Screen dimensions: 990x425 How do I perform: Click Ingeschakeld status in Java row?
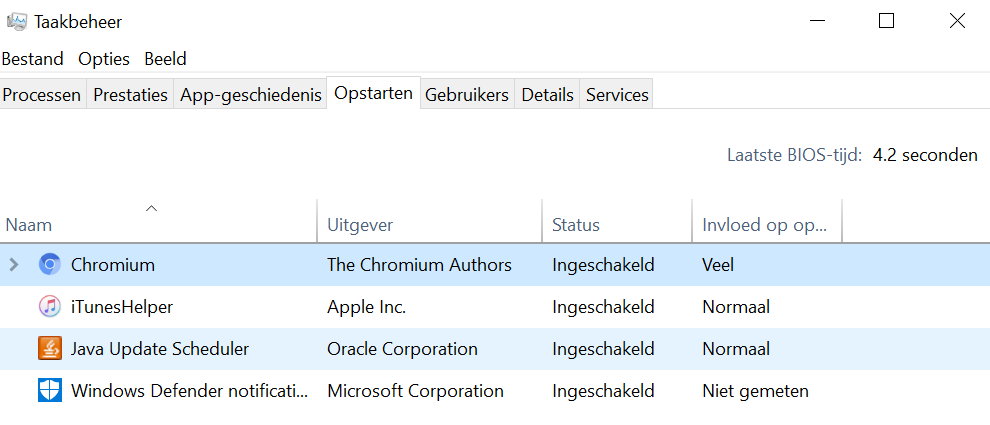pos(603,349)
